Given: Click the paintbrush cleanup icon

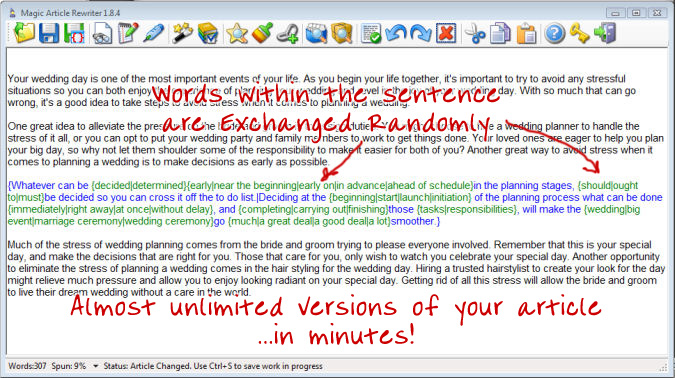Looking at the screenshot, I should 262,33.
